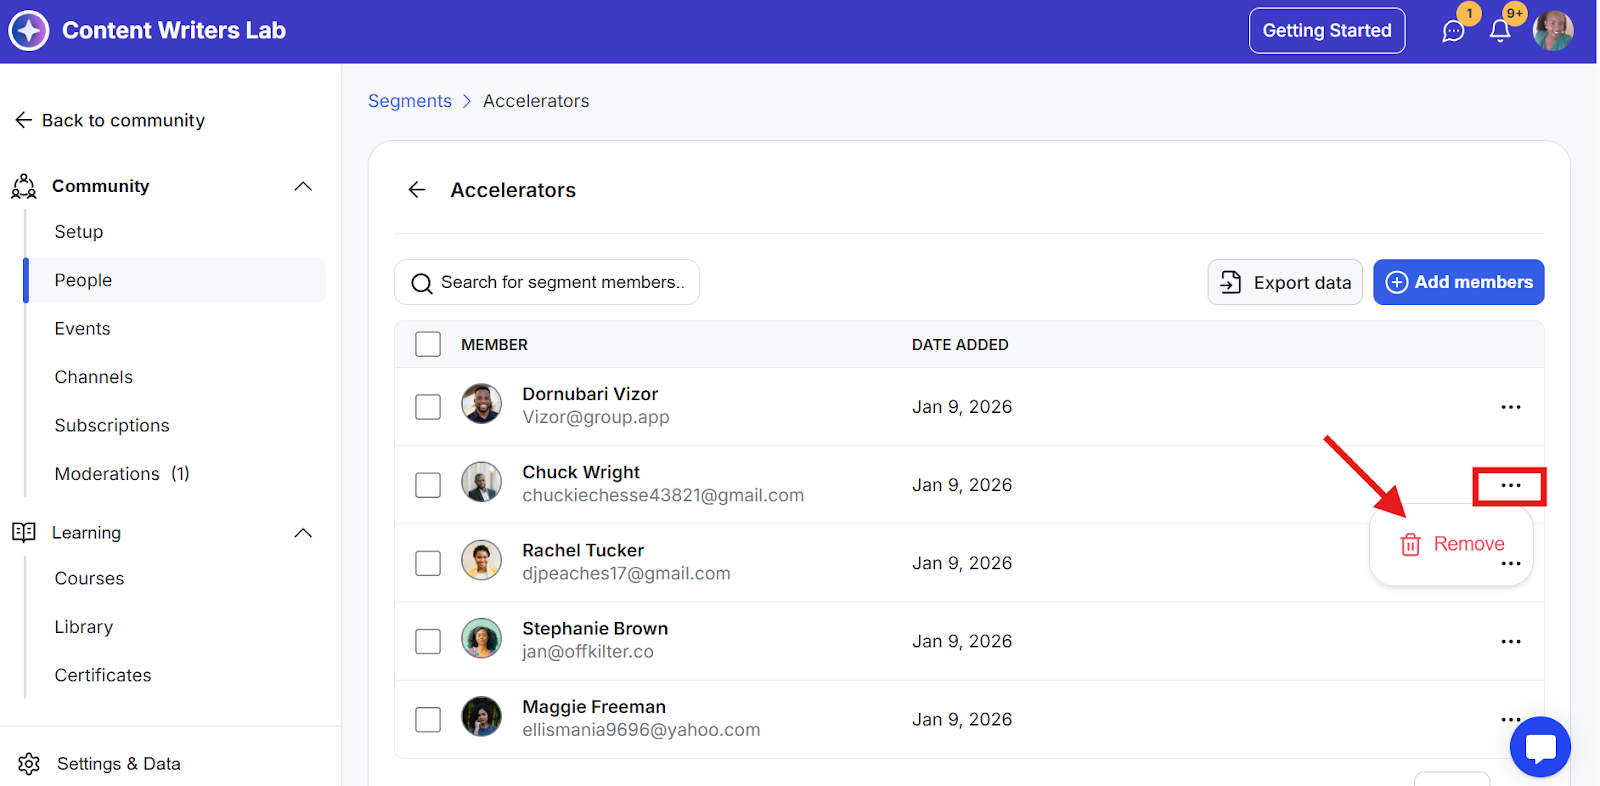Click email chuckiechesse43821@gmail.com
Viewport: 1600px width, 786px height.
click(663, 496)
